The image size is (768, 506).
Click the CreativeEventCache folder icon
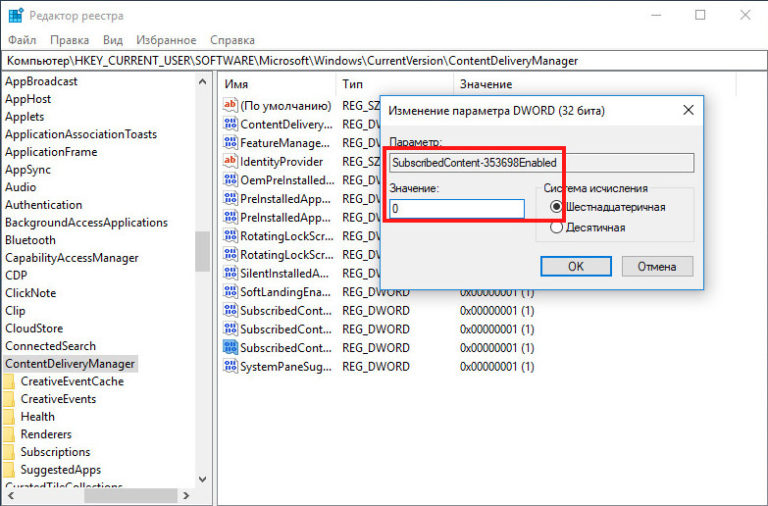(9, 381)
